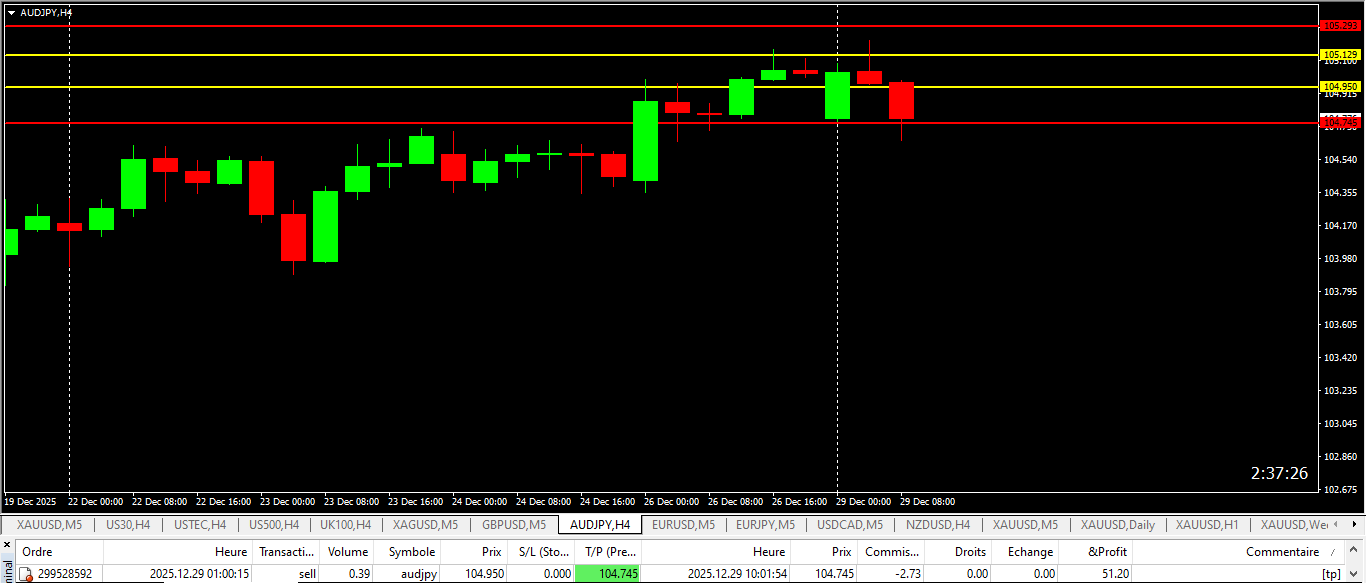Select the USTEC,H4 chart tab
The image size is (1366, 583).
[200, 525]
